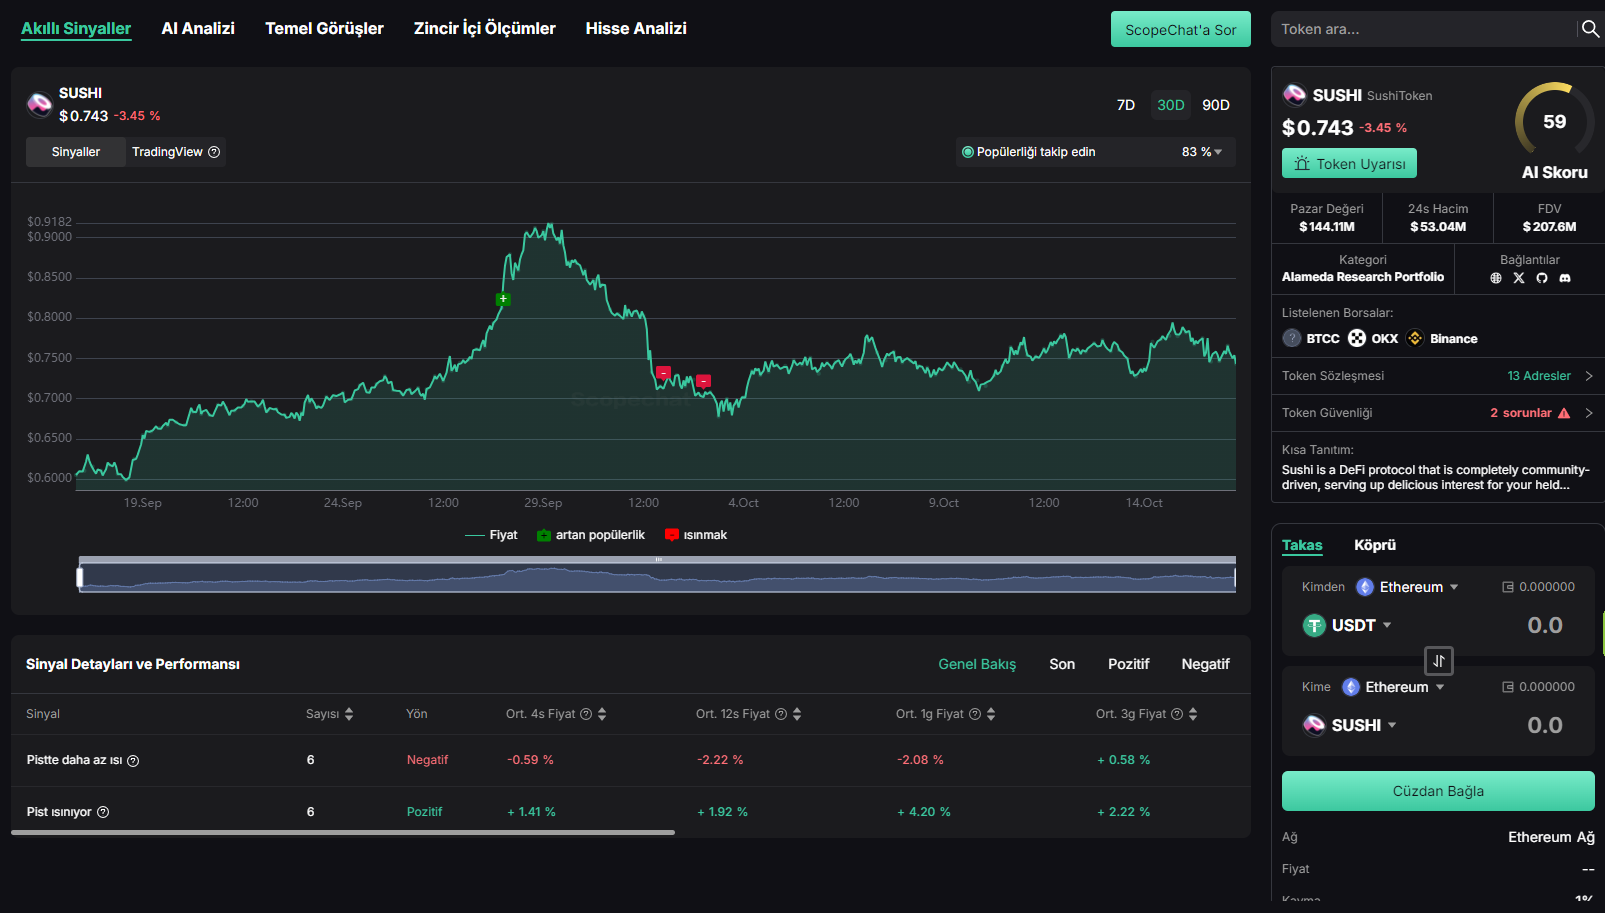Click the Kime wallet balance icon
Image resolution: width=1605 pixels, height=913 pixels.
1508,687
